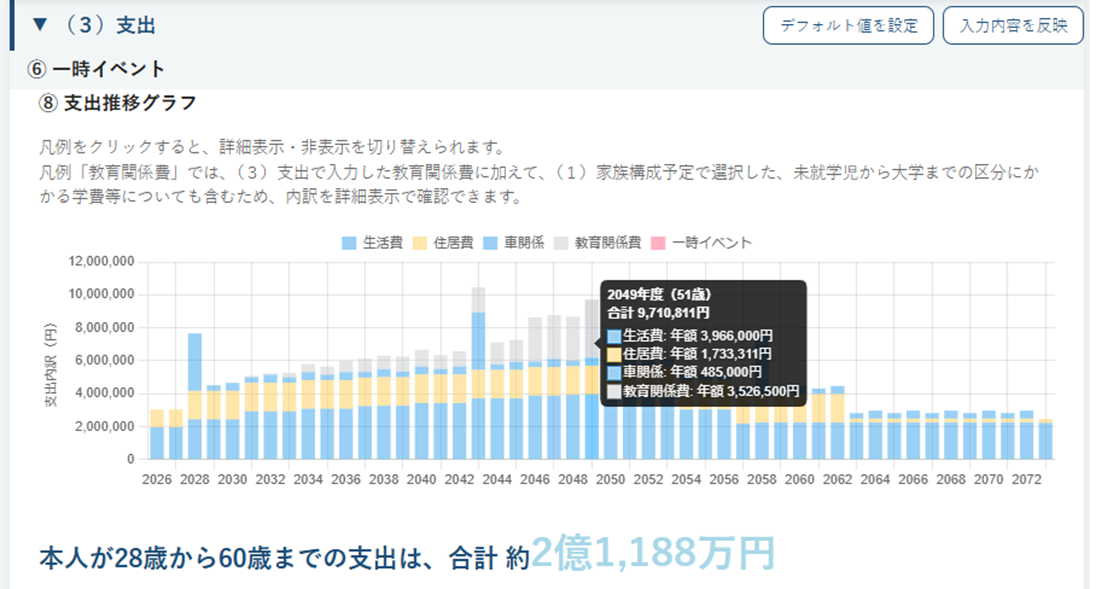Click the text 本人が28歳から60歳までの支出は、合計 約
The width and height of the screenshot is (1109, 589).
tap(284, 559)
